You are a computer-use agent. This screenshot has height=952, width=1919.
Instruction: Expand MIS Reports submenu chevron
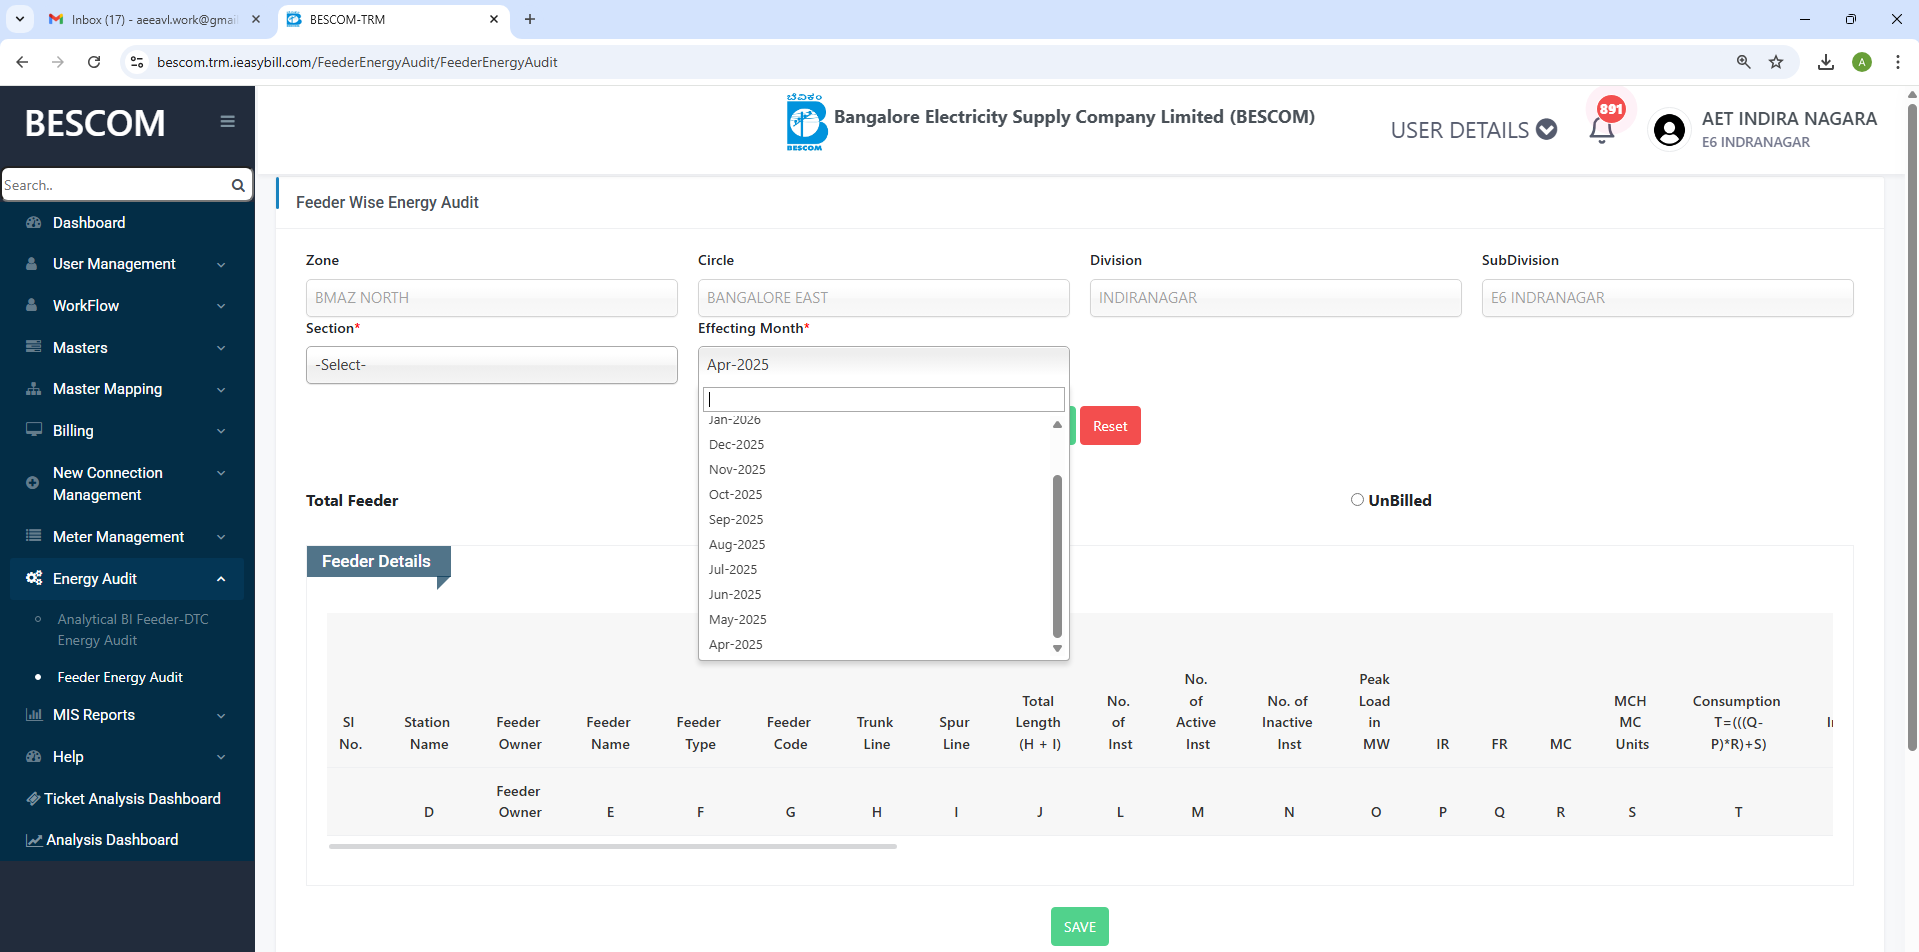(x=221, y=715)
